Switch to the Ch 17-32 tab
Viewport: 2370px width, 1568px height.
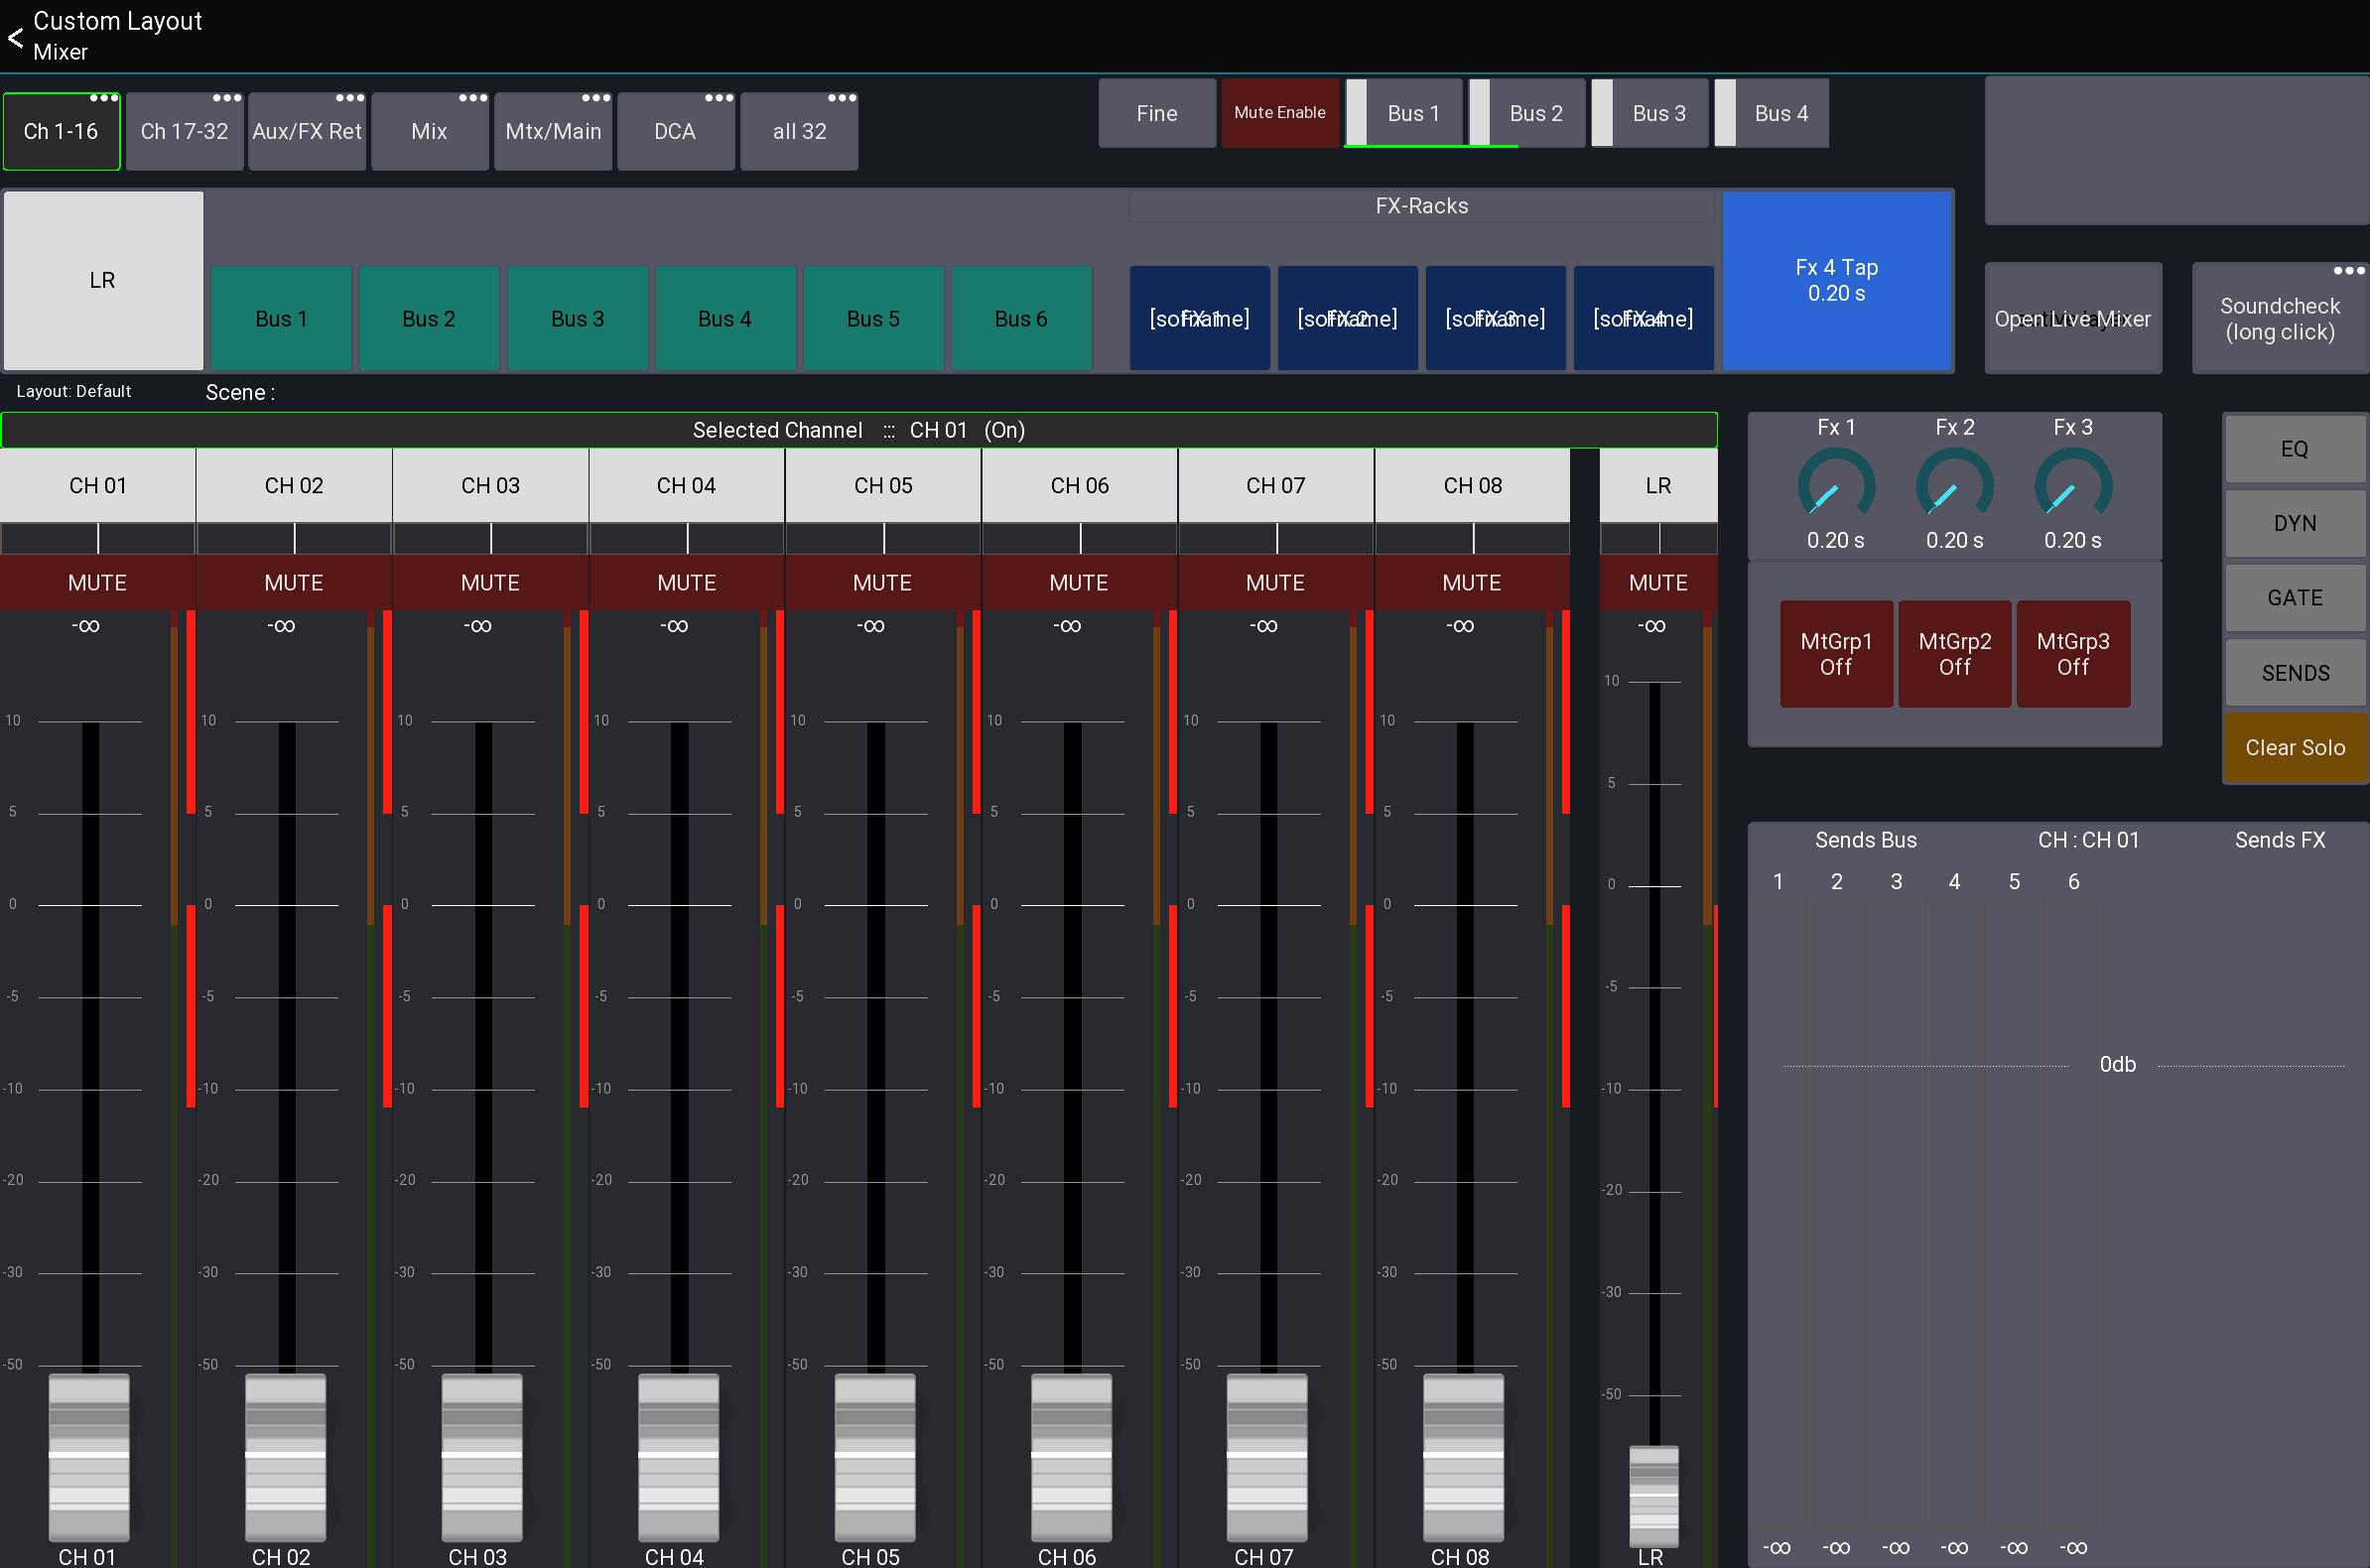pos(184,131)
